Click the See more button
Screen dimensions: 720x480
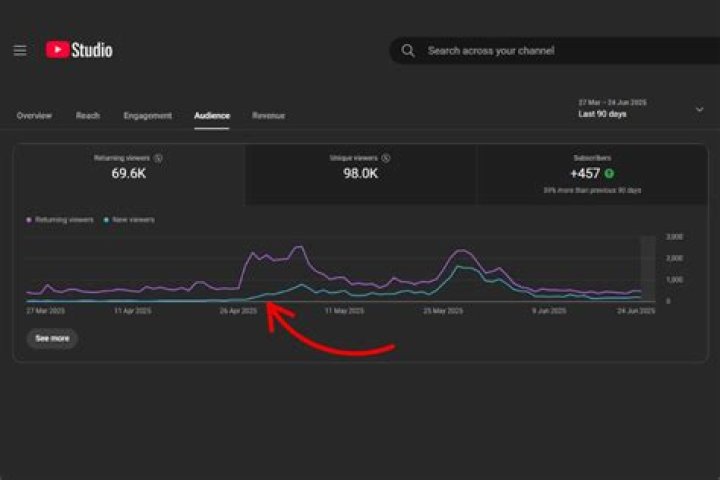click(52, 339)
